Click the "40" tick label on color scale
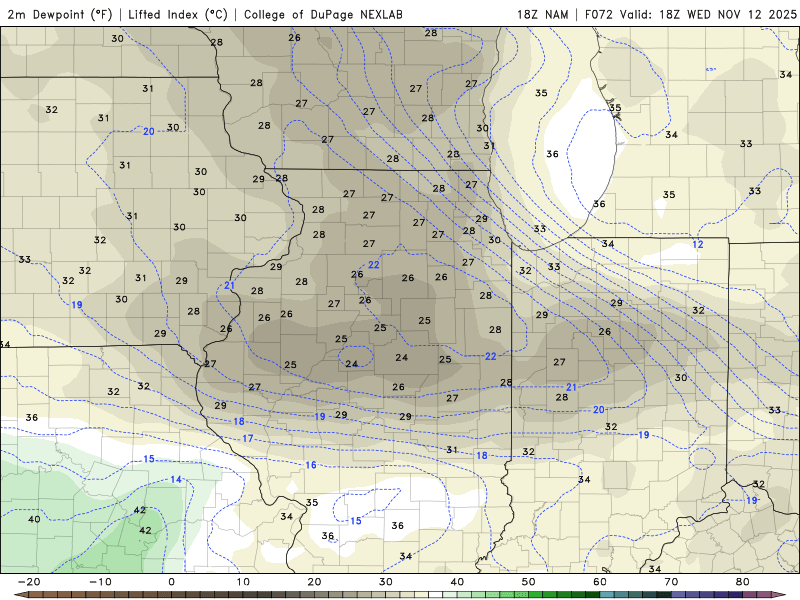The height and width of the screenshot is (600, 800). 457,582
